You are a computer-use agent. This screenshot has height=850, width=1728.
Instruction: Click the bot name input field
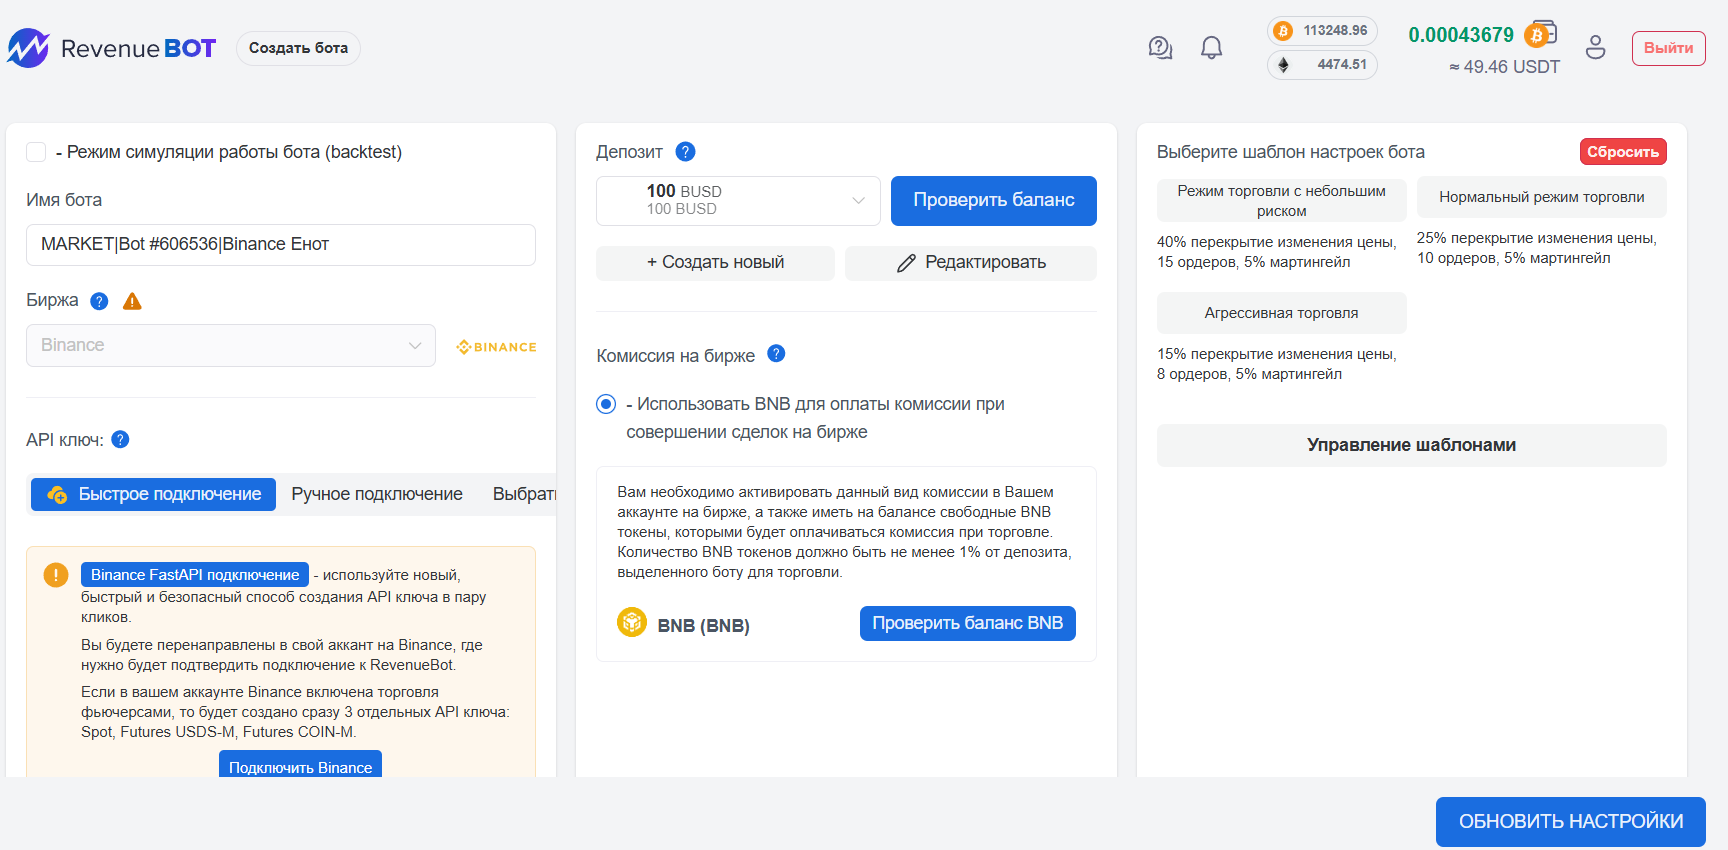[x=281, y=245]
